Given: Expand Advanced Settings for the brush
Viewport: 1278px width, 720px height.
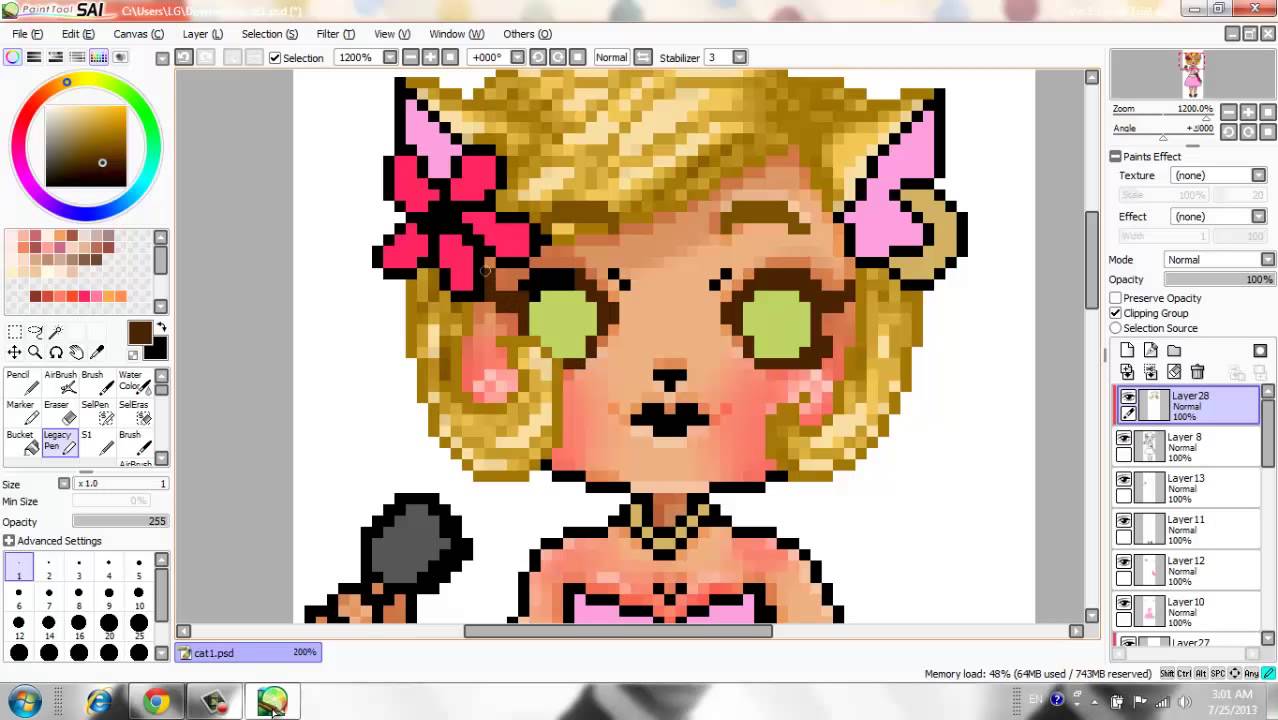Looking at the screenshot, I should (9, 541).
